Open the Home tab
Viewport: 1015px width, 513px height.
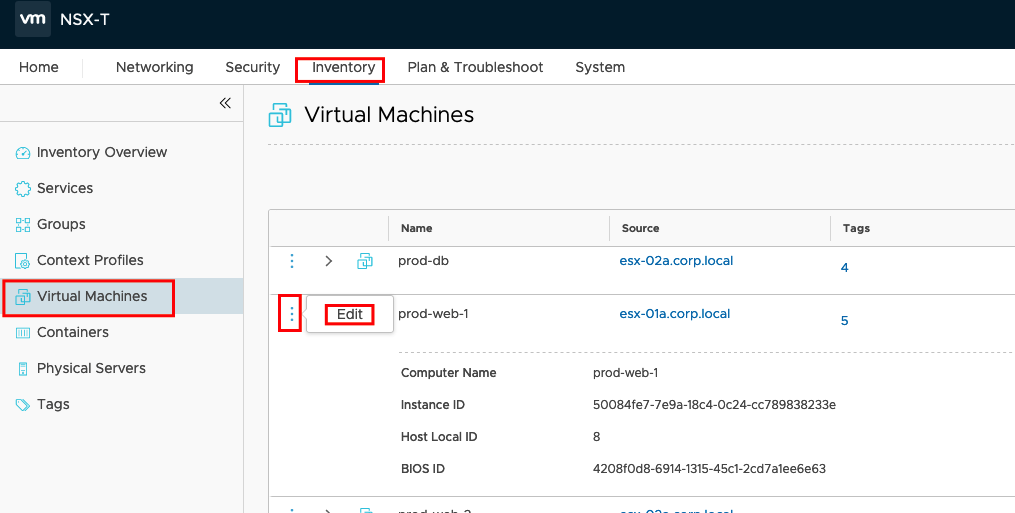[x=39, y=67]
